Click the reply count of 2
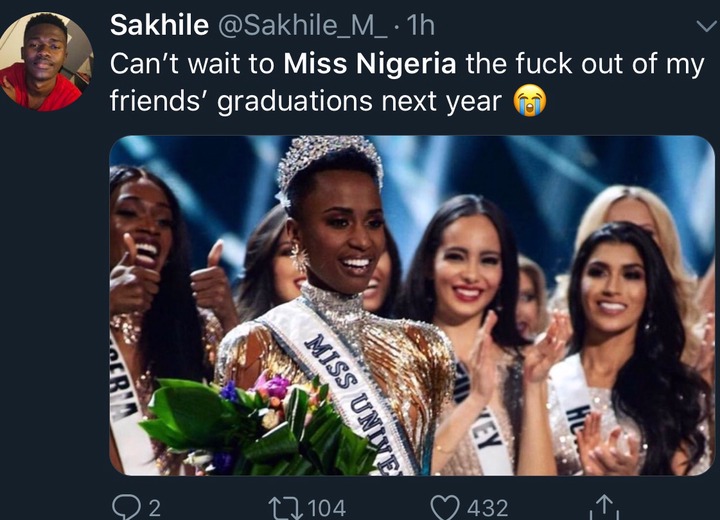 point(154,508)
